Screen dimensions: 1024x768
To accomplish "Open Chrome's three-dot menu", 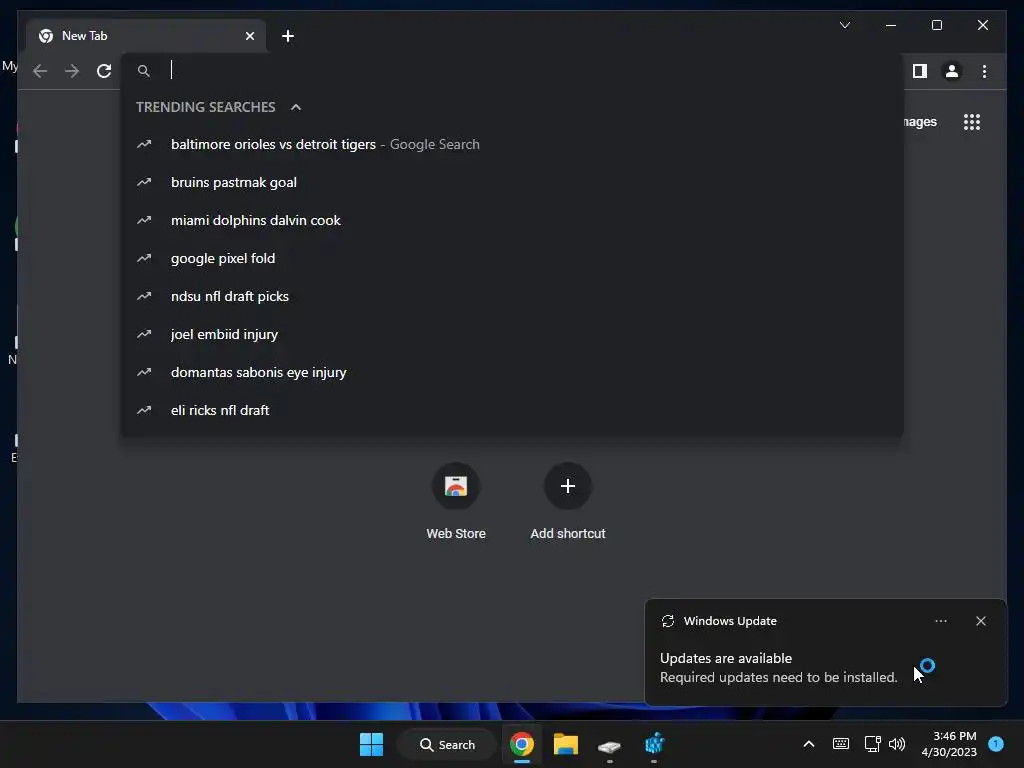I will 984,71.
